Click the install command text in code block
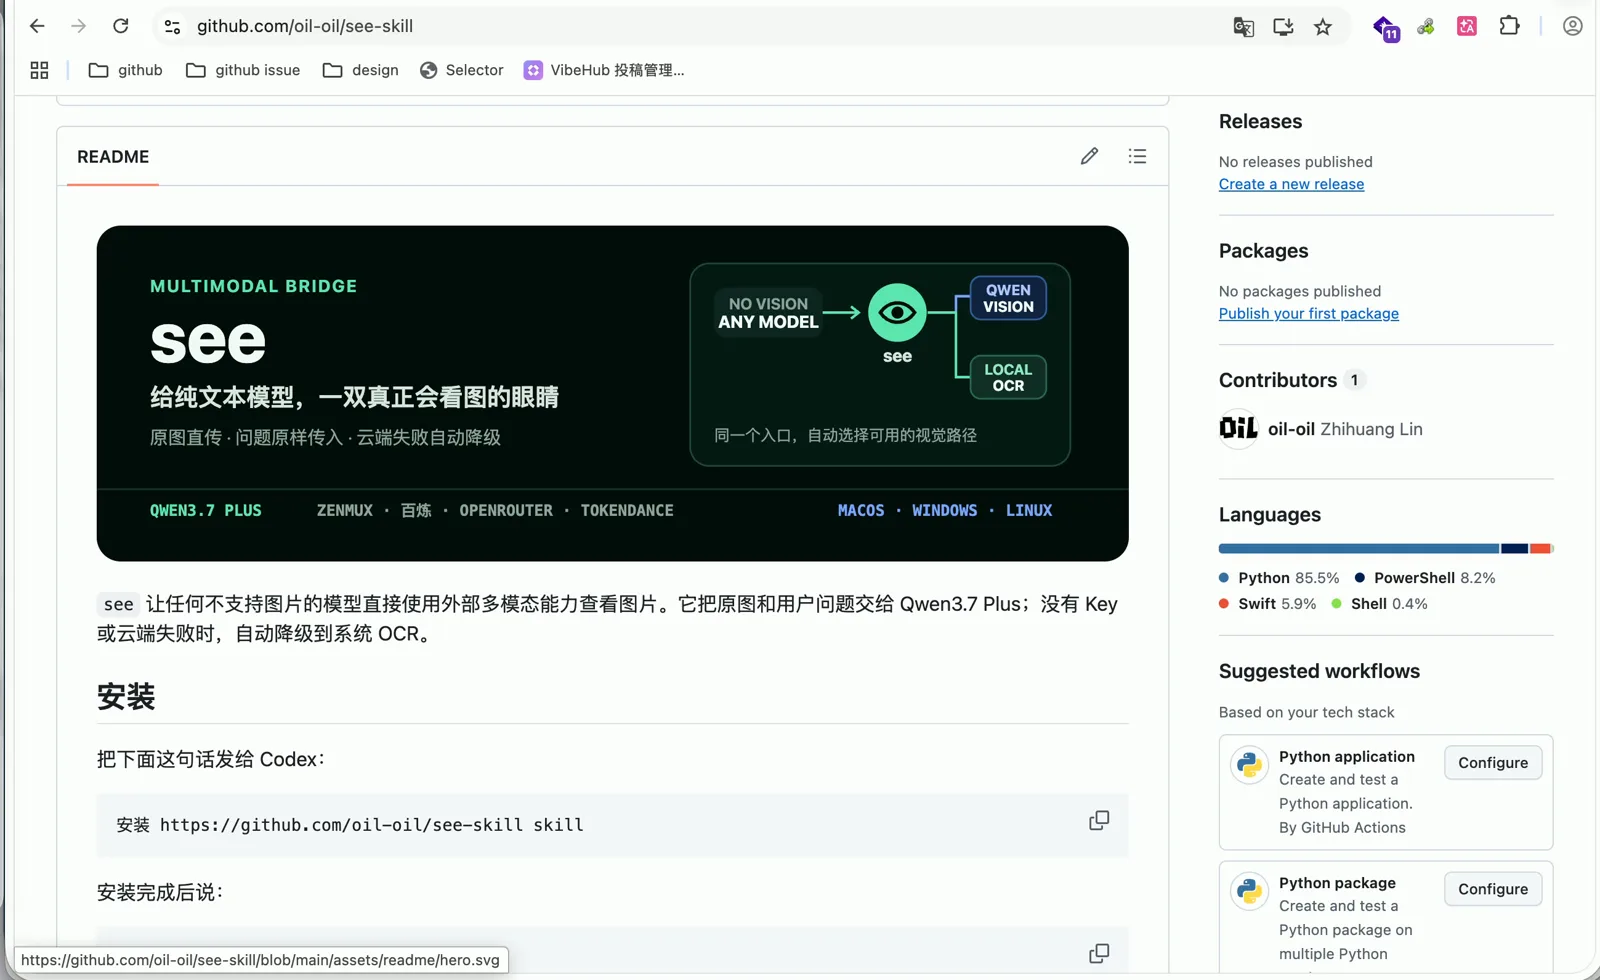The height and width of the screenshot is (980, 1600). point(350,825)
